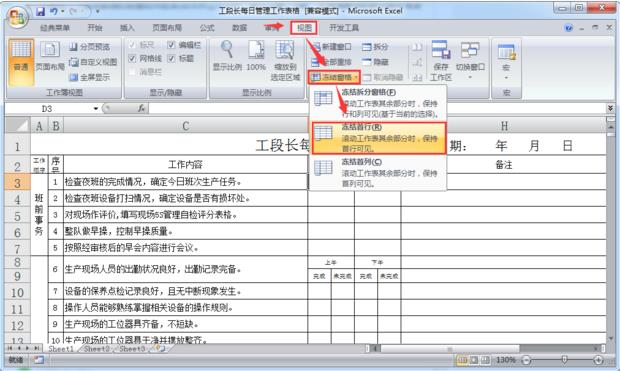Click the Office round button
The height and width of the screenshot is (371, 620).
click(x=17, y=17)
